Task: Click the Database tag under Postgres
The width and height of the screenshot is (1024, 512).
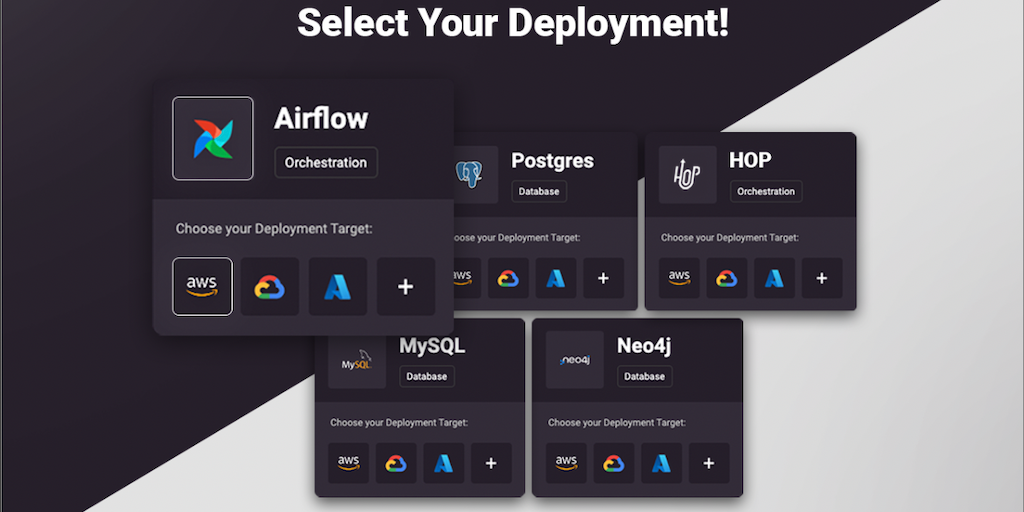Action: [539, 191]
